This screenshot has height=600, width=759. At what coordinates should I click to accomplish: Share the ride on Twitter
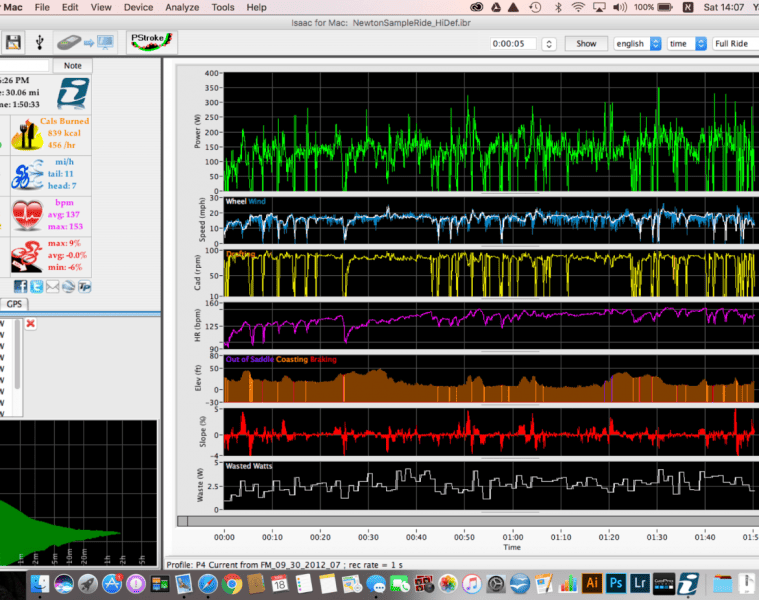(x=35, y=287)
